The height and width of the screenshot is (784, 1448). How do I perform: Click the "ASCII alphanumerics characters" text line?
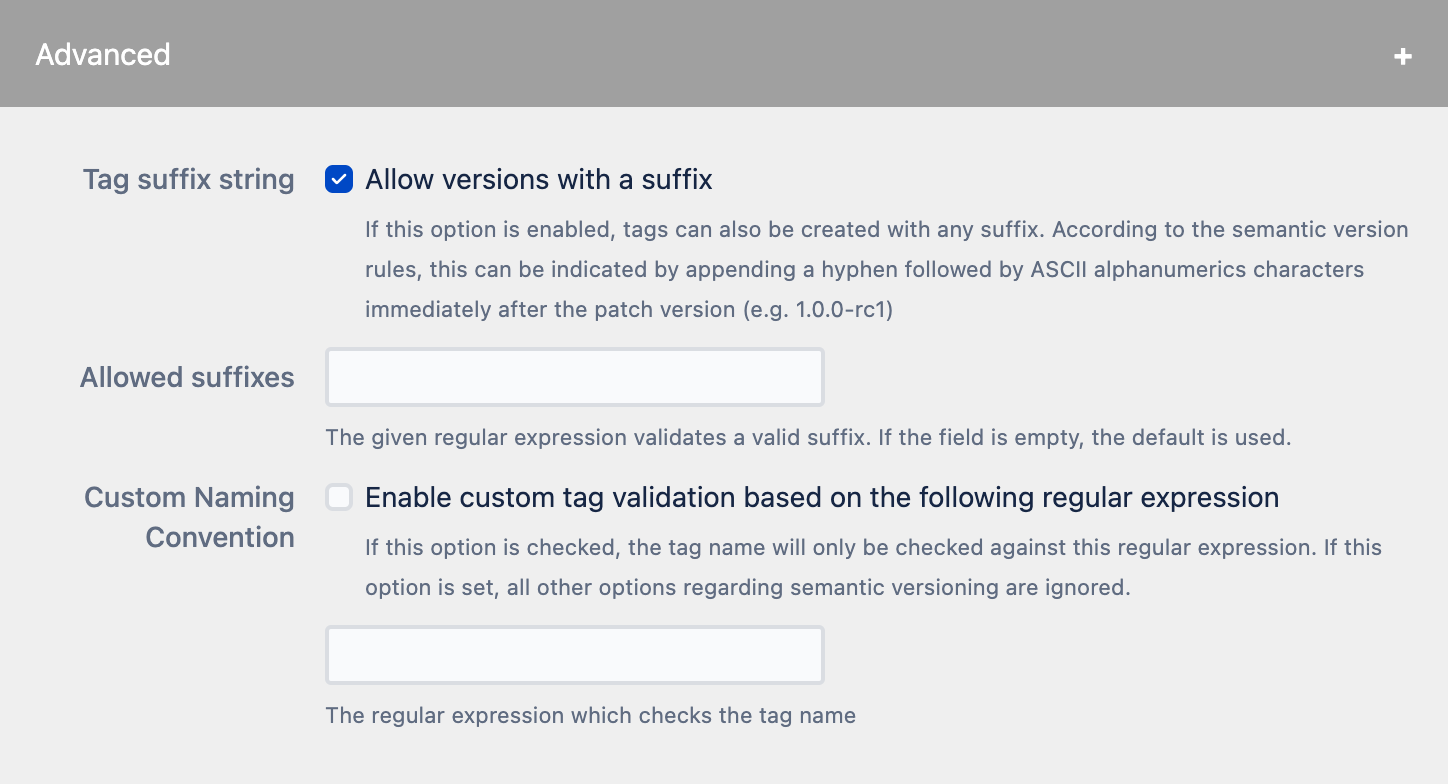tap(864, 270)
